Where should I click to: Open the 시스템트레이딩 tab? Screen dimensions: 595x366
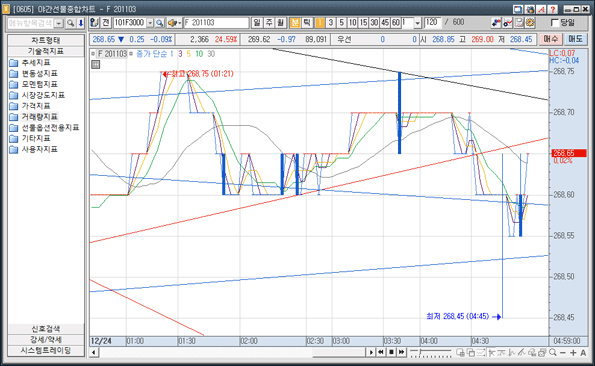[46, 350]
